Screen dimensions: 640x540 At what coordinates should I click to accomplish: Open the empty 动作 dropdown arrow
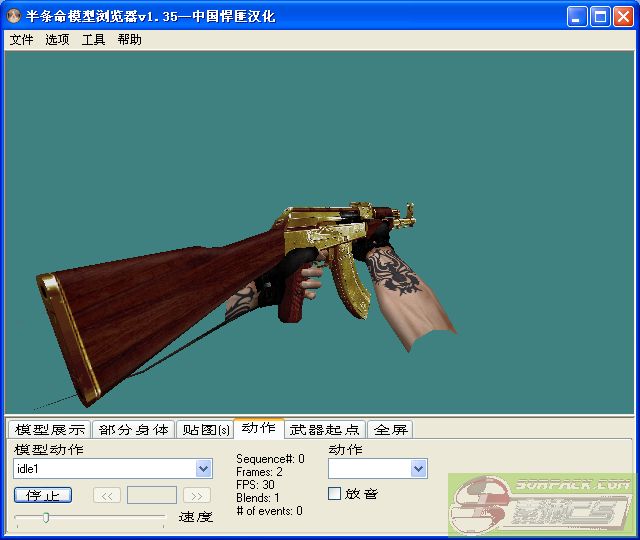point(418,469)
